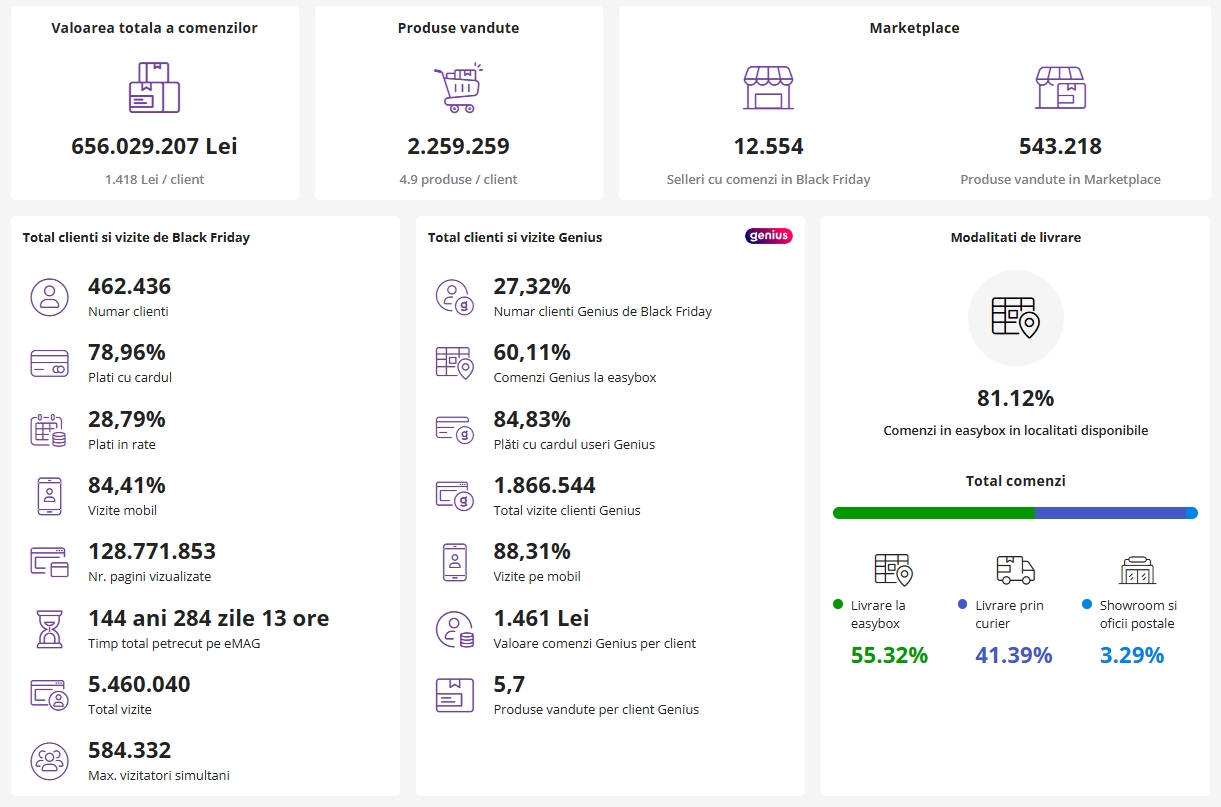
Task: Click the user icon beside Numar clienti
Action: coord(49,297)
